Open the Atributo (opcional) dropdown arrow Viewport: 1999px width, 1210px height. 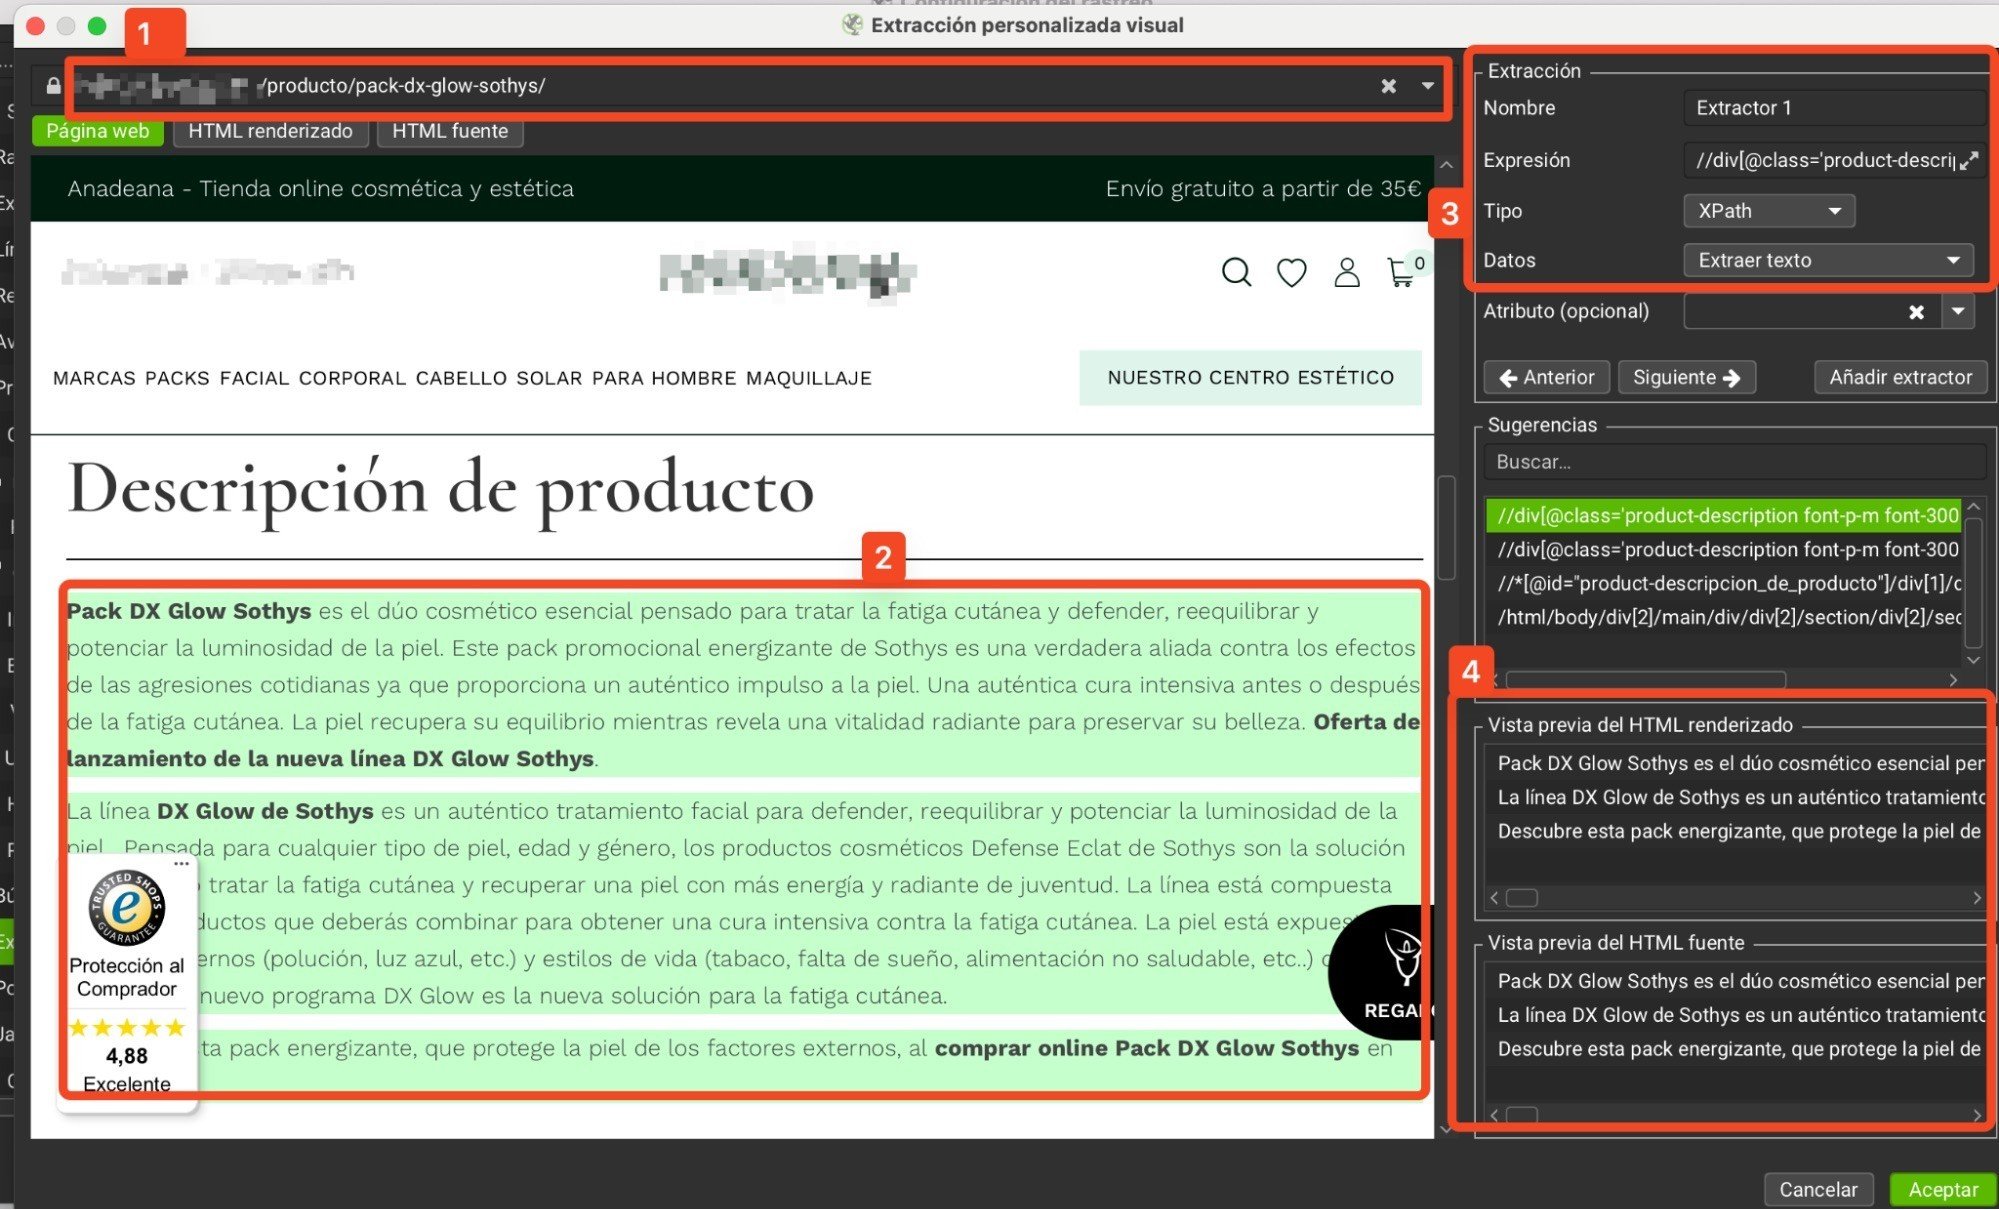pyautogui.click(x=1958, y=312)
